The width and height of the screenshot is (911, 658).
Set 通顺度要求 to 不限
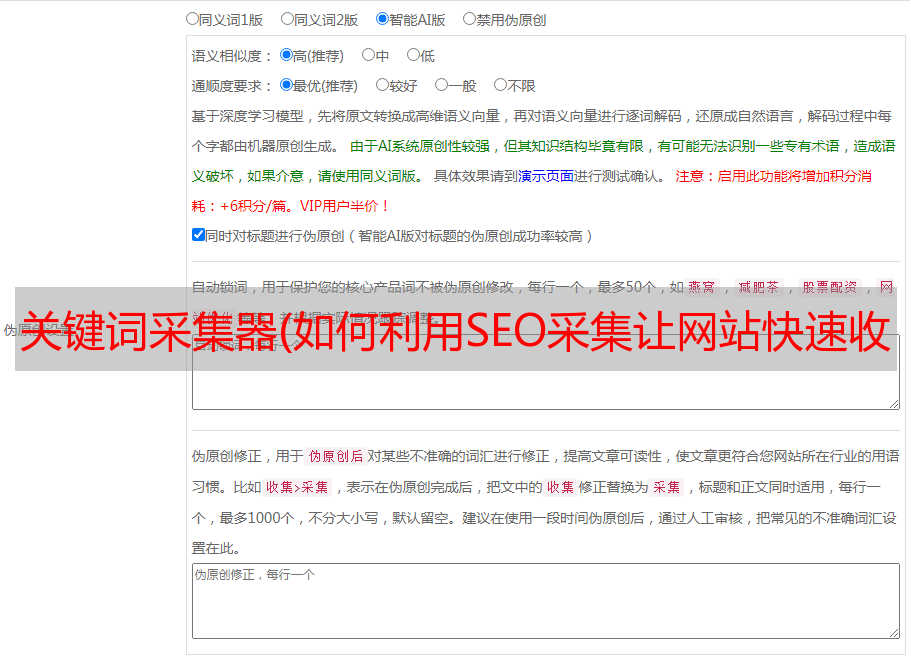[x=500, y=85]
